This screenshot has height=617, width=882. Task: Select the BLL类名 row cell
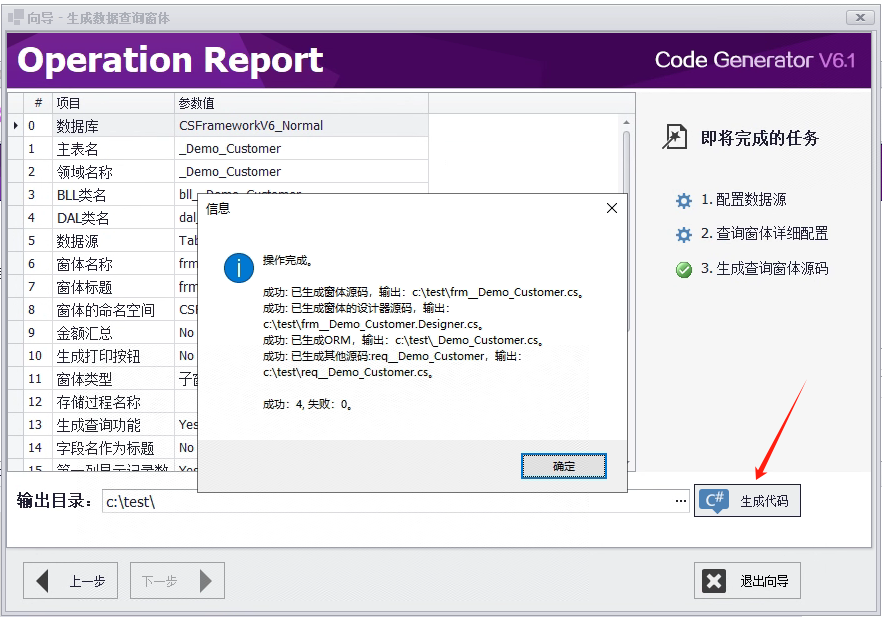[x=113, y=195]
